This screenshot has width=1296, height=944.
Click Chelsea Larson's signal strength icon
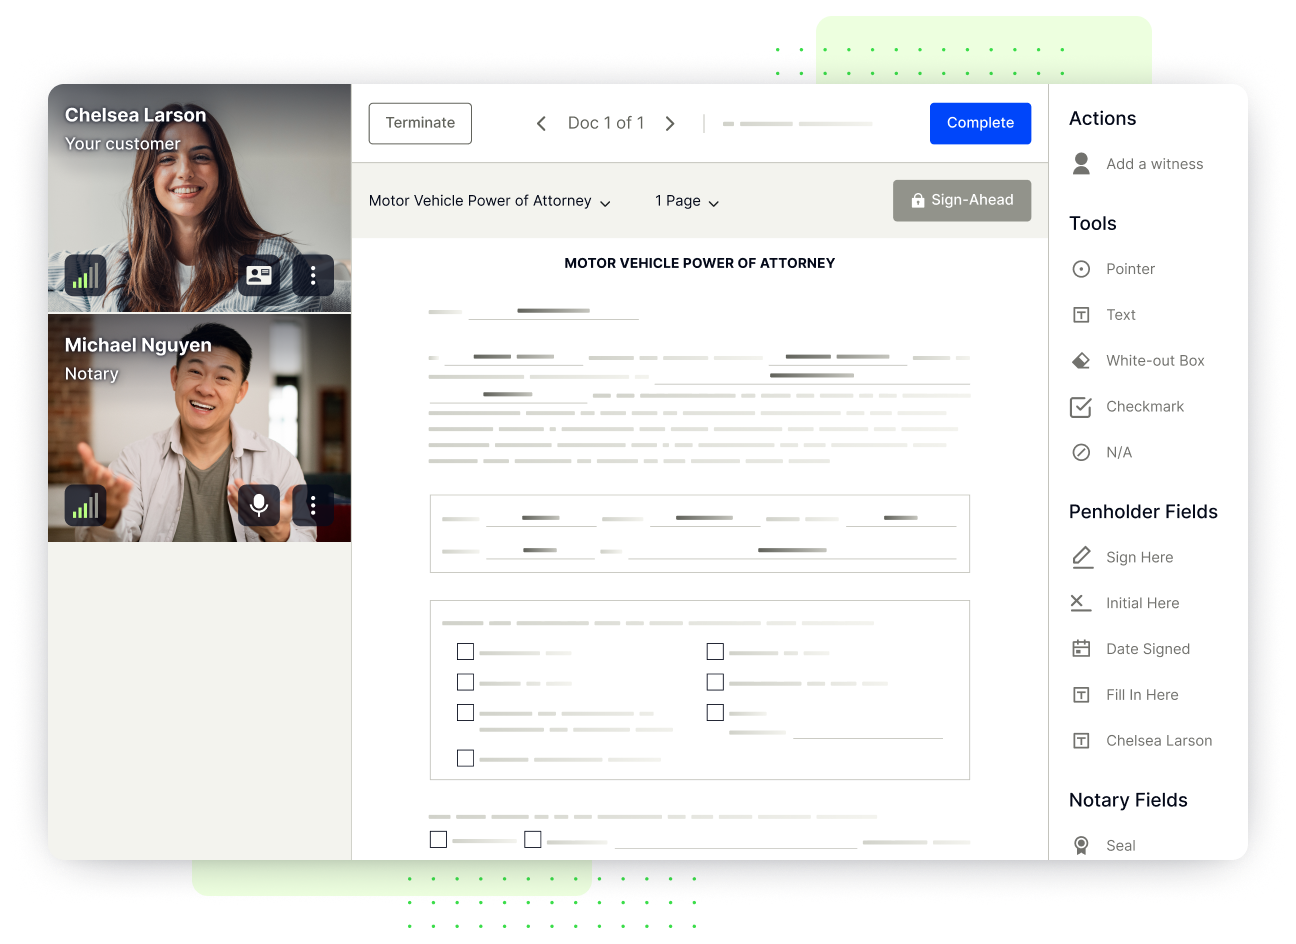click(86, 275)
